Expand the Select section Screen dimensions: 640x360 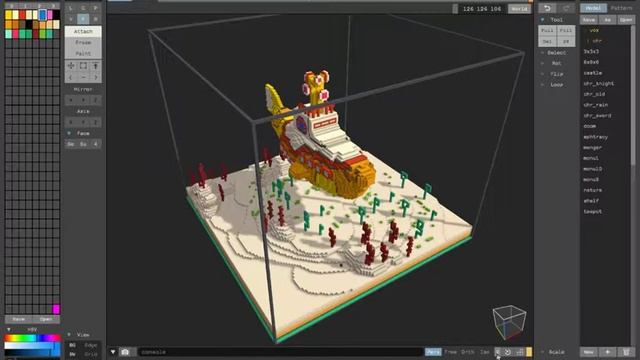click(542, 53)
